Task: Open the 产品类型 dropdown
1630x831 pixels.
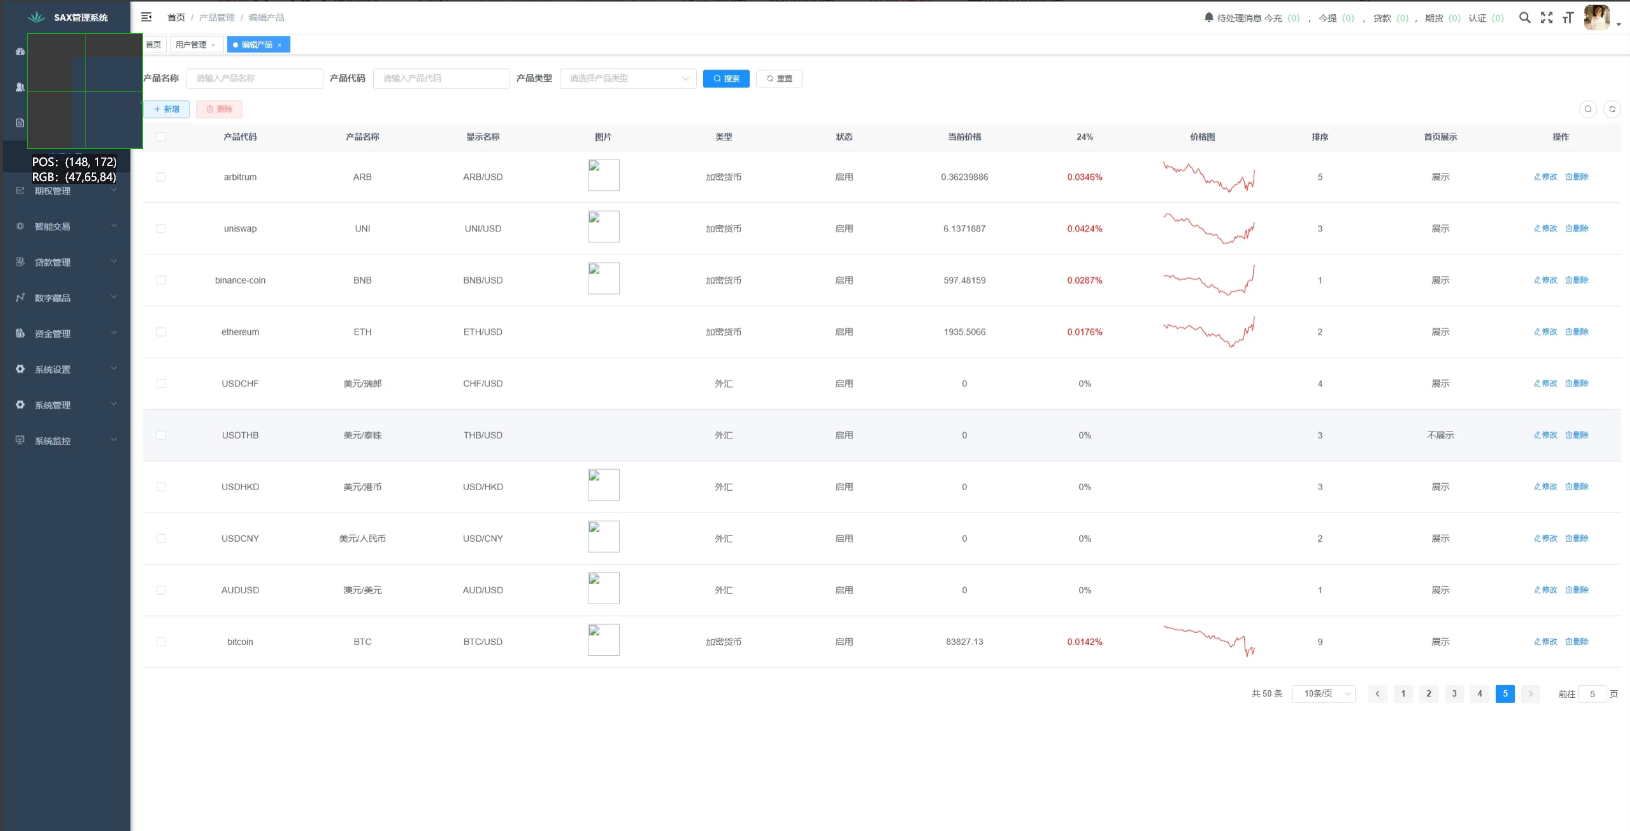Action: [627, 78]
